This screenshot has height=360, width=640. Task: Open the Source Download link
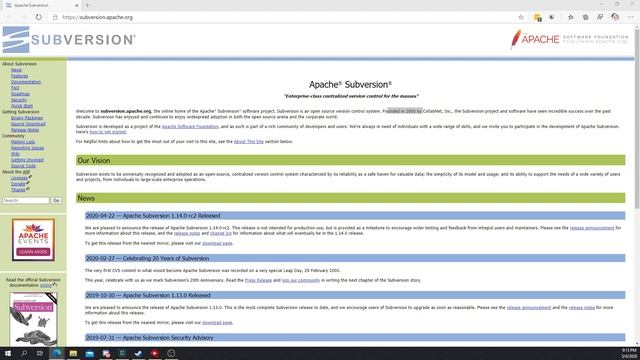point(28,124)
